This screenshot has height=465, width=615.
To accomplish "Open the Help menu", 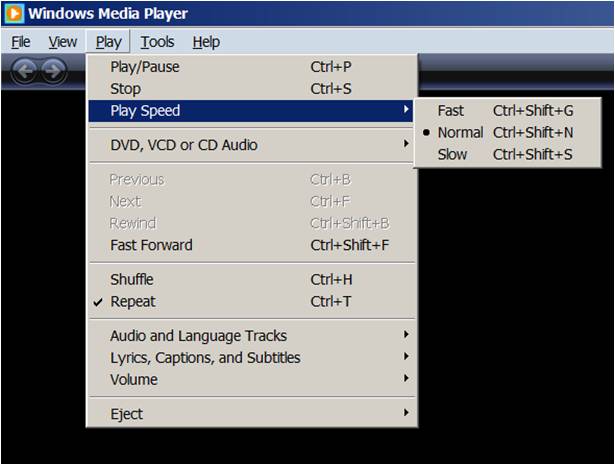I will (x=206, y=42).
